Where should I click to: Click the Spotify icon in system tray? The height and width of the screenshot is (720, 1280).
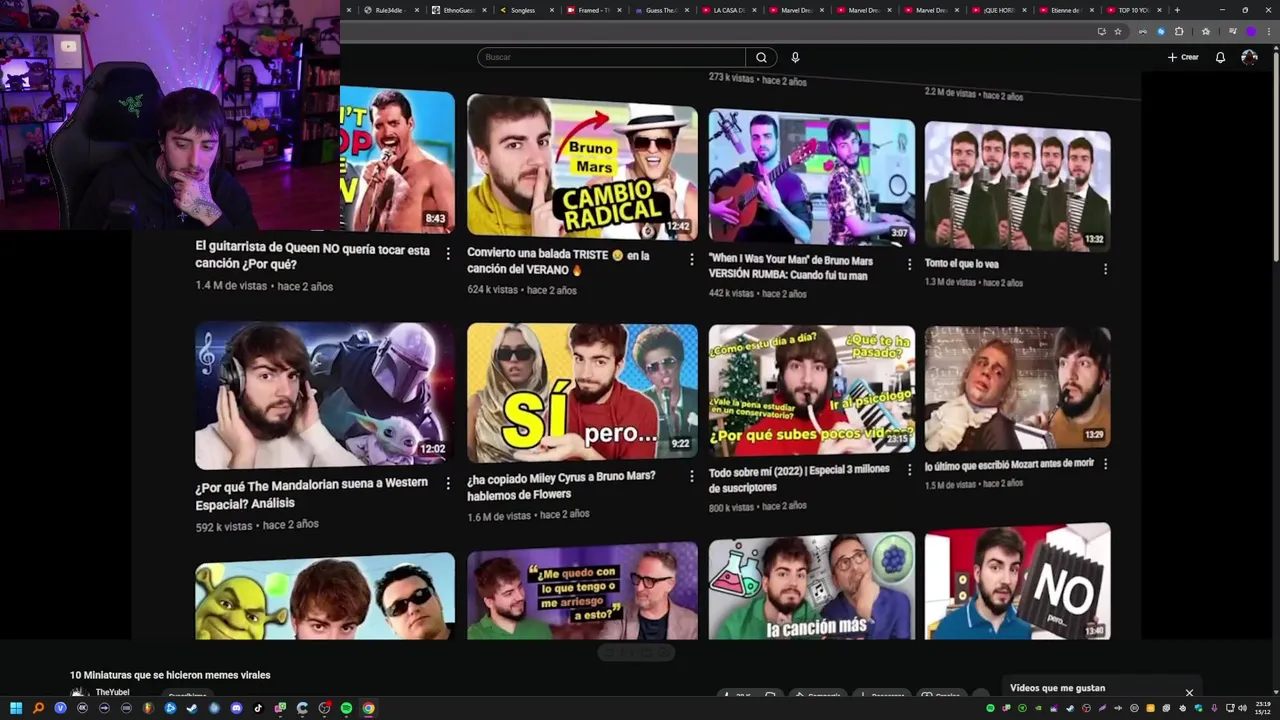[991, 708]
